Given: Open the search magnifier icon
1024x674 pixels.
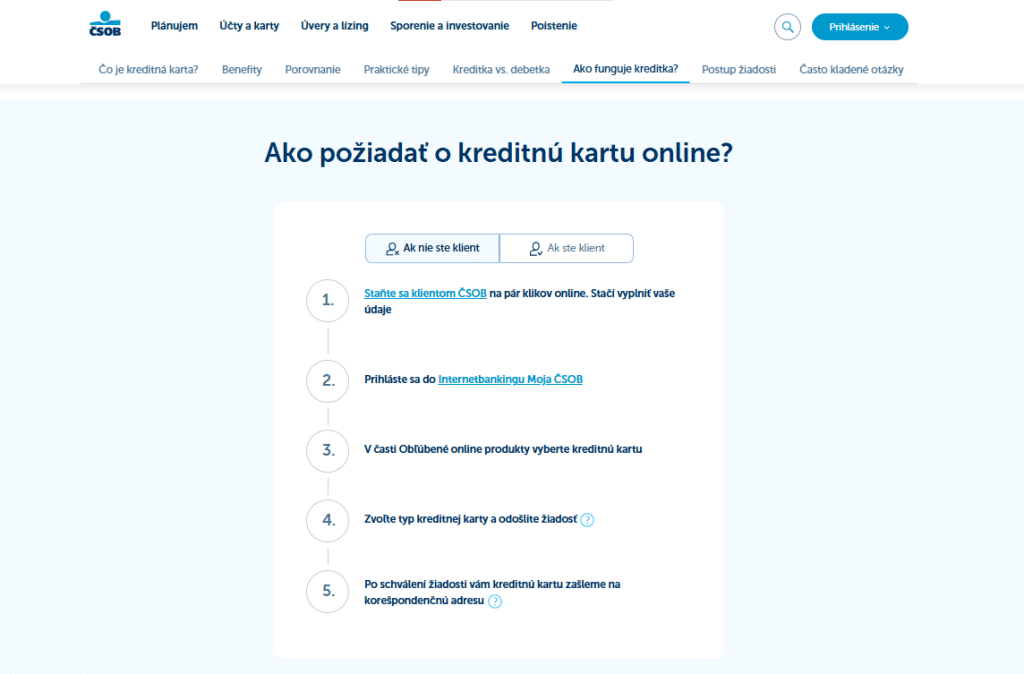Looking at the screenshot, I should point(787,27).
